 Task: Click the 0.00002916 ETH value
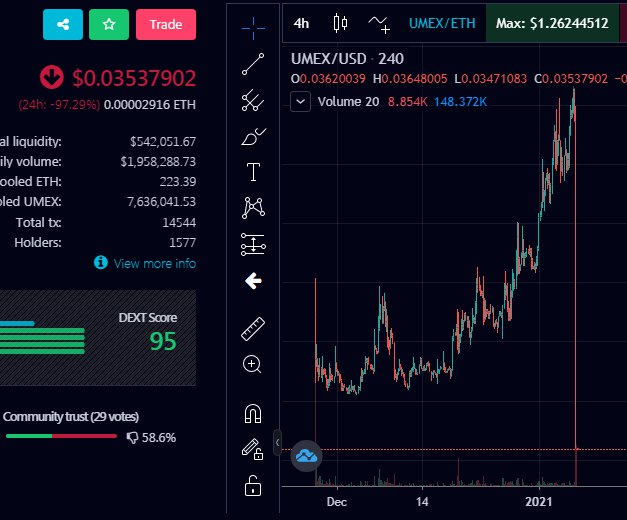pyautogui.click(x=150, y=105)
